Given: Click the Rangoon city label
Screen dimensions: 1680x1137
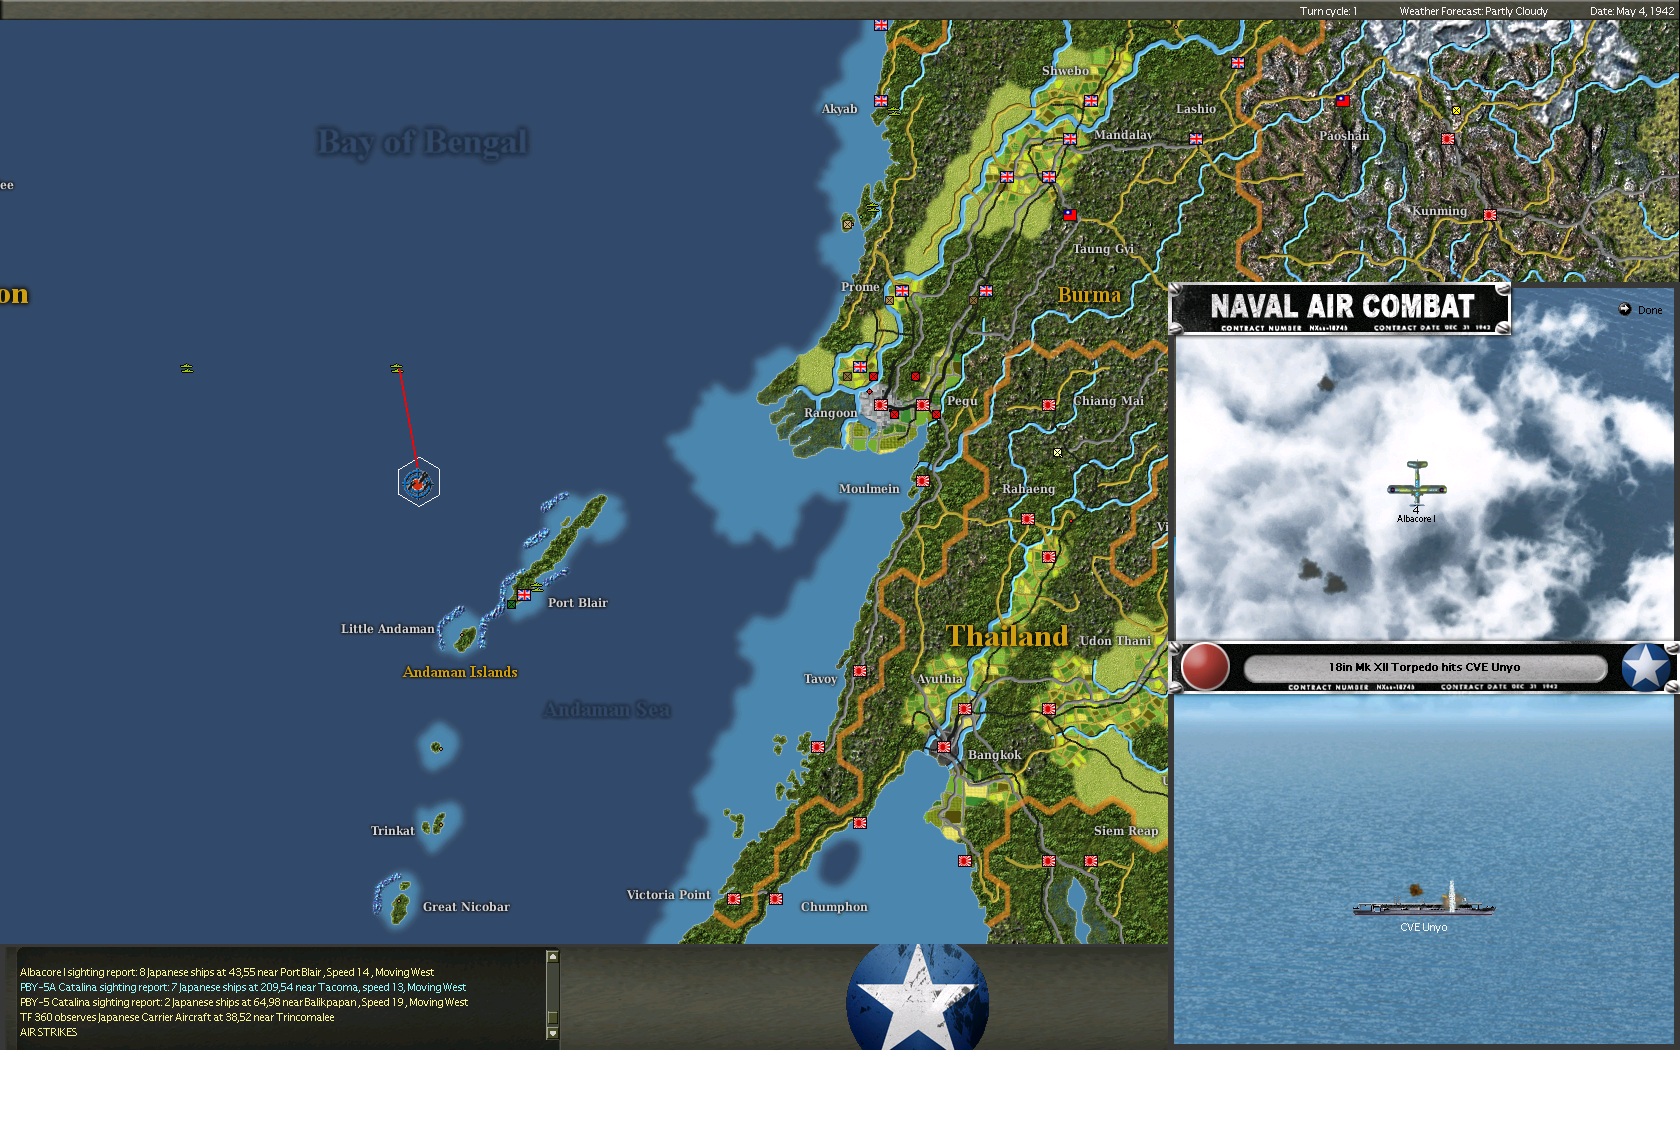Looking at the screenshot, I should [x=830, y=413].
